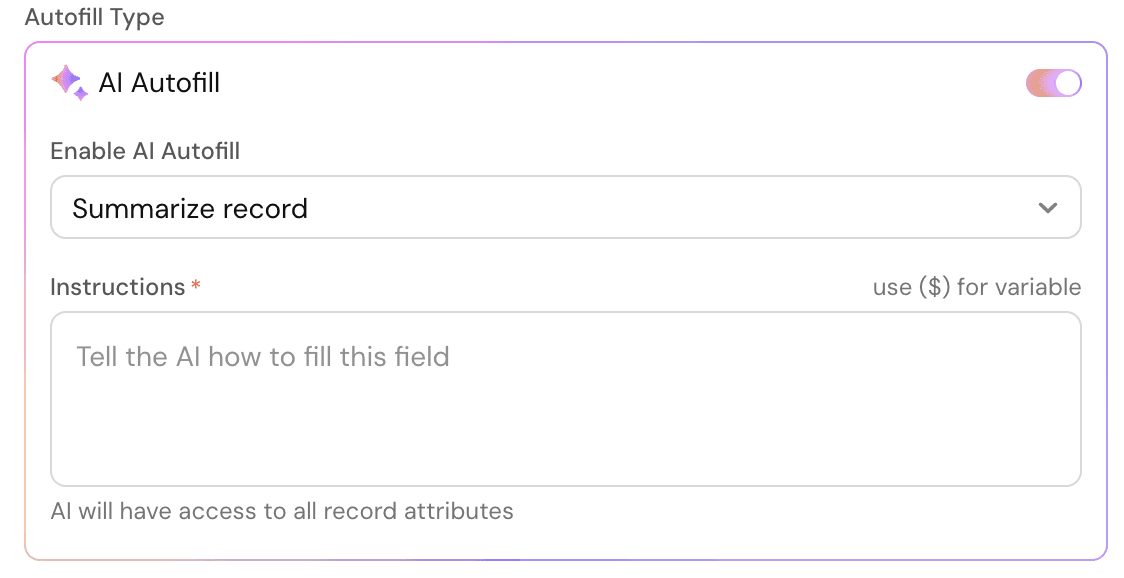Expand options using the dropdown chevron arrow

coord(1048,208)
